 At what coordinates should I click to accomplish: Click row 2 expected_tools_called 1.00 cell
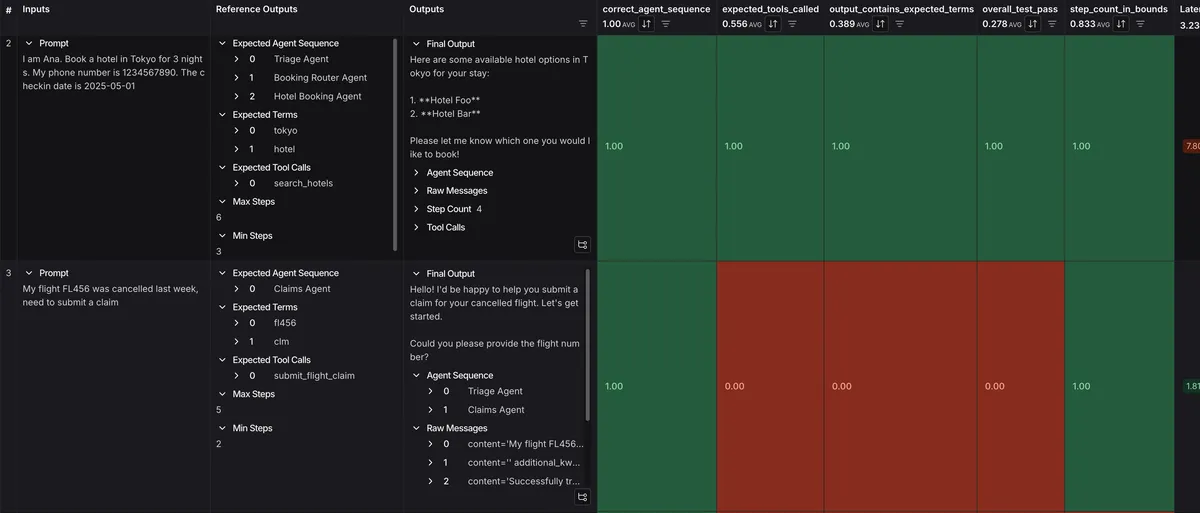[x=770, y=148]
